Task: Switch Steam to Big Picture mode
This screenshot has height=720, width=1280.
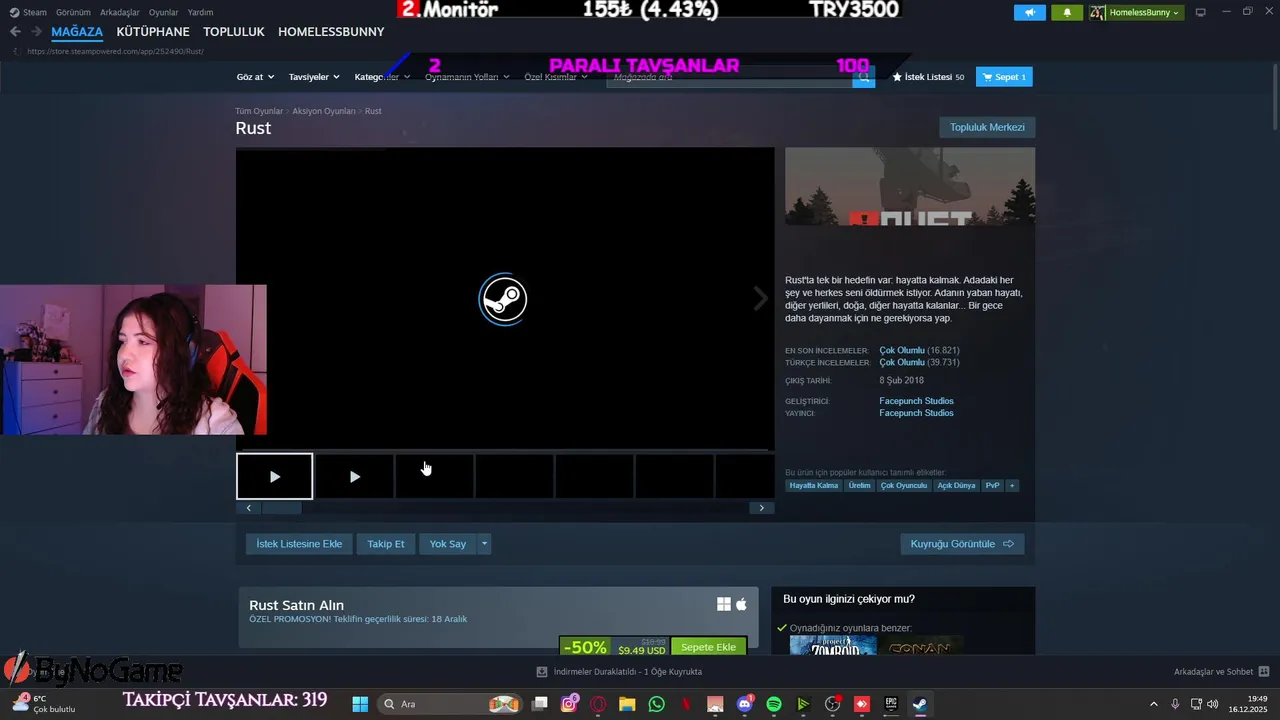Action: click(x=1201, y=12)
